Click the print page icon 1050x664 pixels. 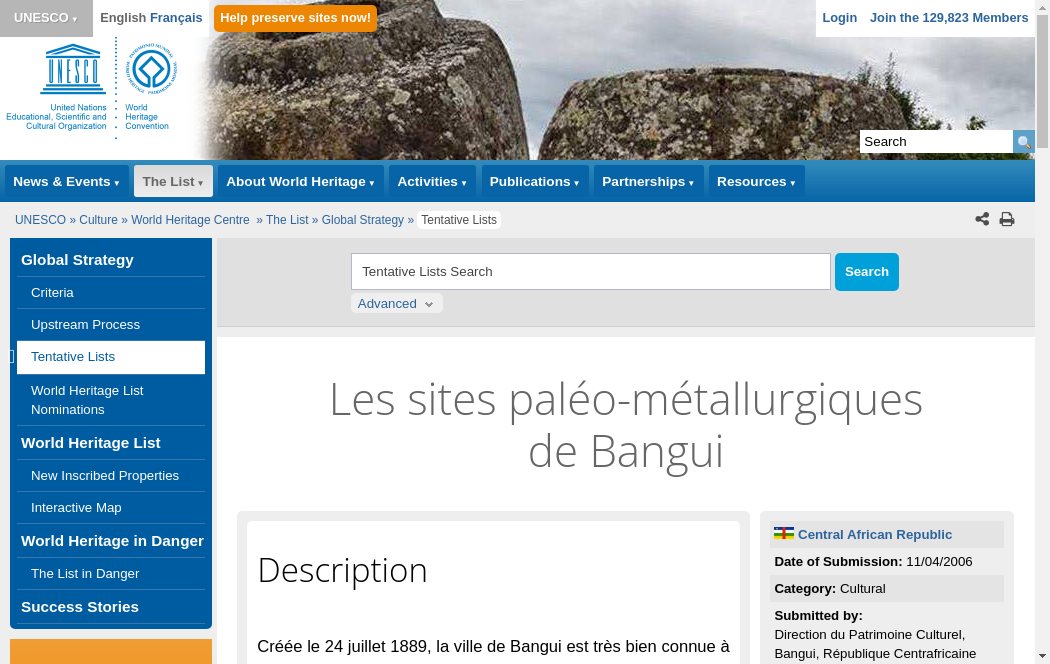pos(1007,219)
